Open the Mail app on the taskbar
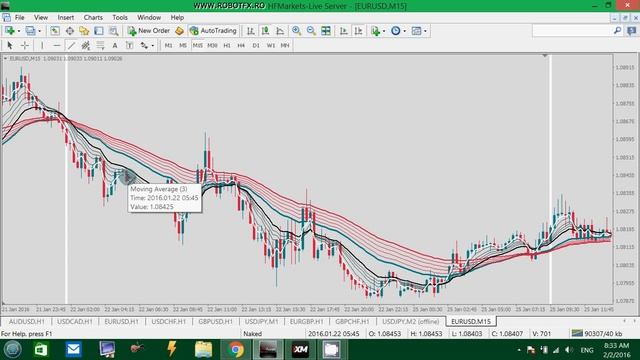 point(73,350)
